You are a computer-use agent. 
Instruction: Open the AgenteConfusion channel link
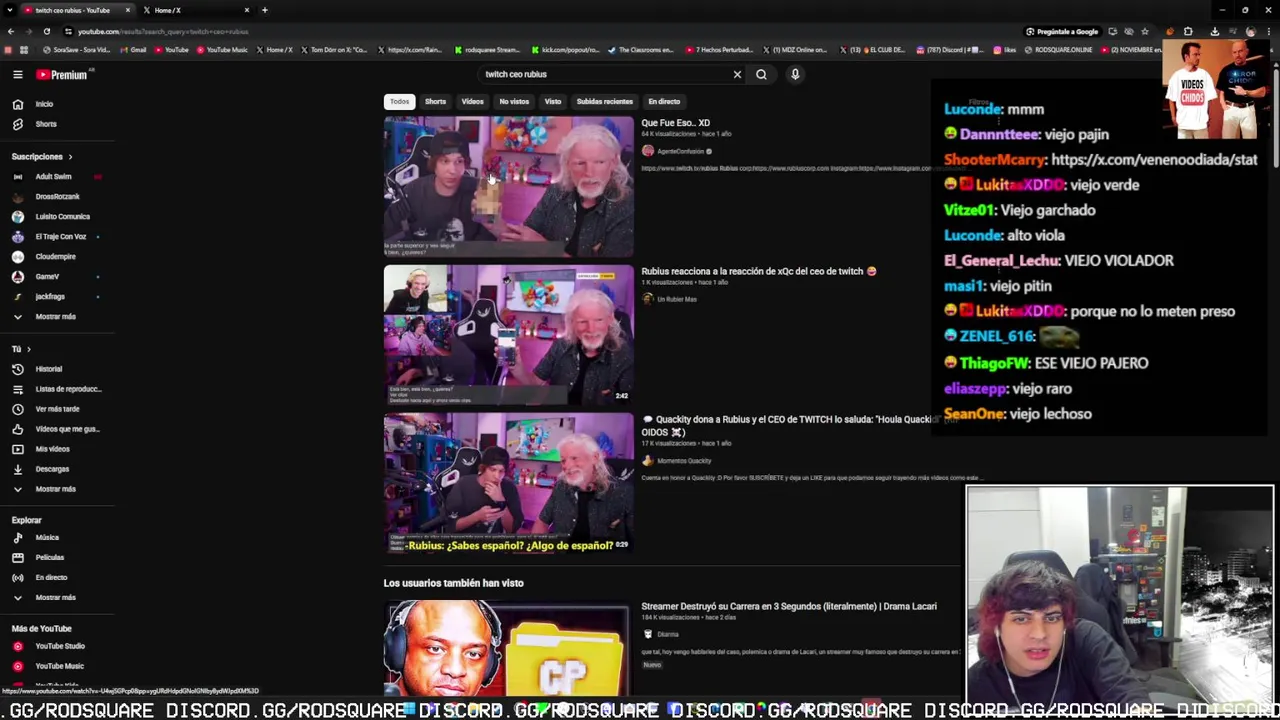[680, 151]
